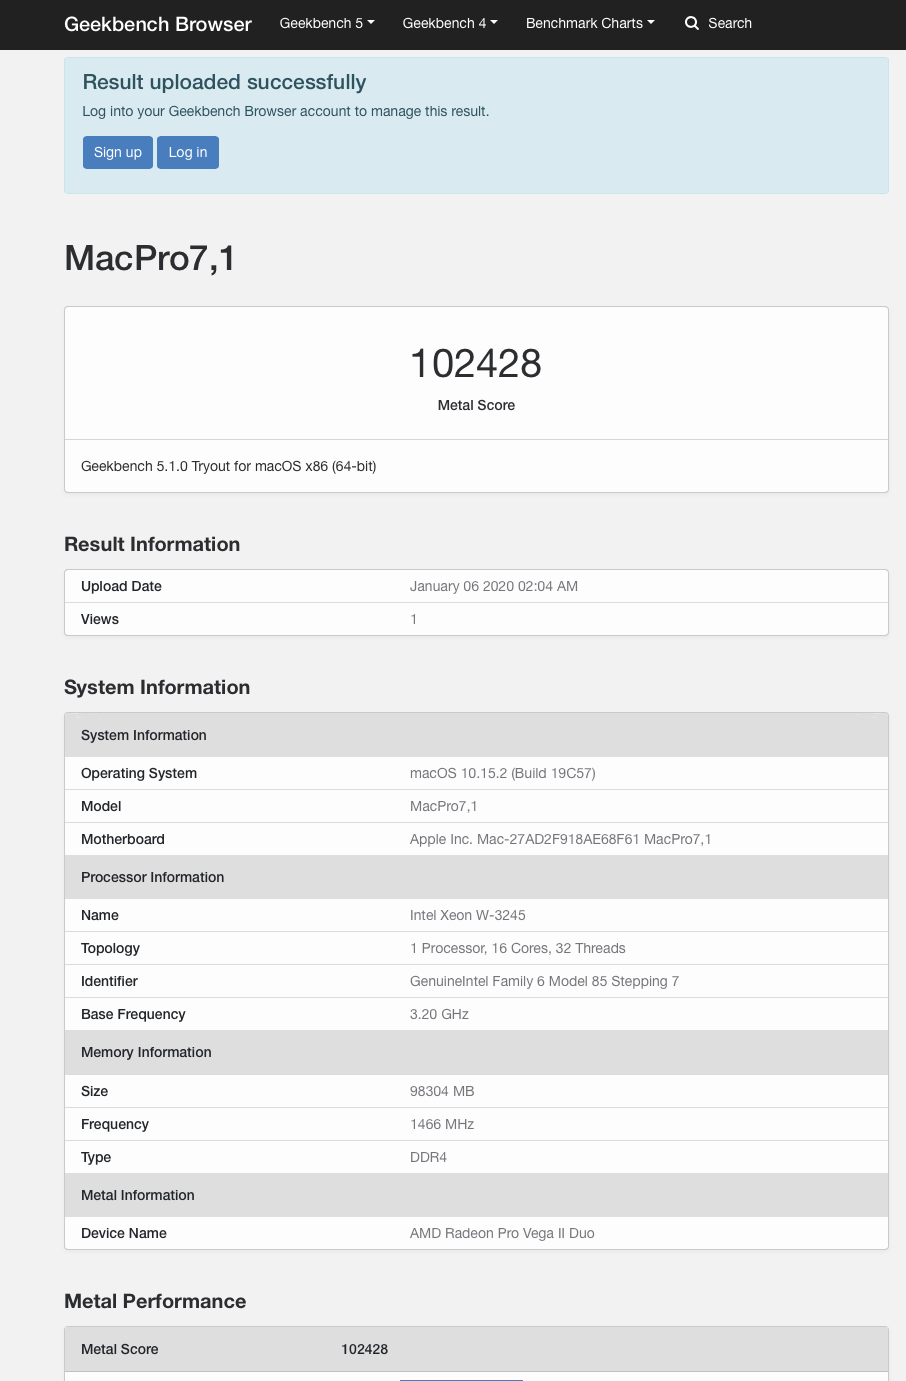Click the Memory Information table header
Viewport: 906px width, 1381px height.
[476, 1052]
